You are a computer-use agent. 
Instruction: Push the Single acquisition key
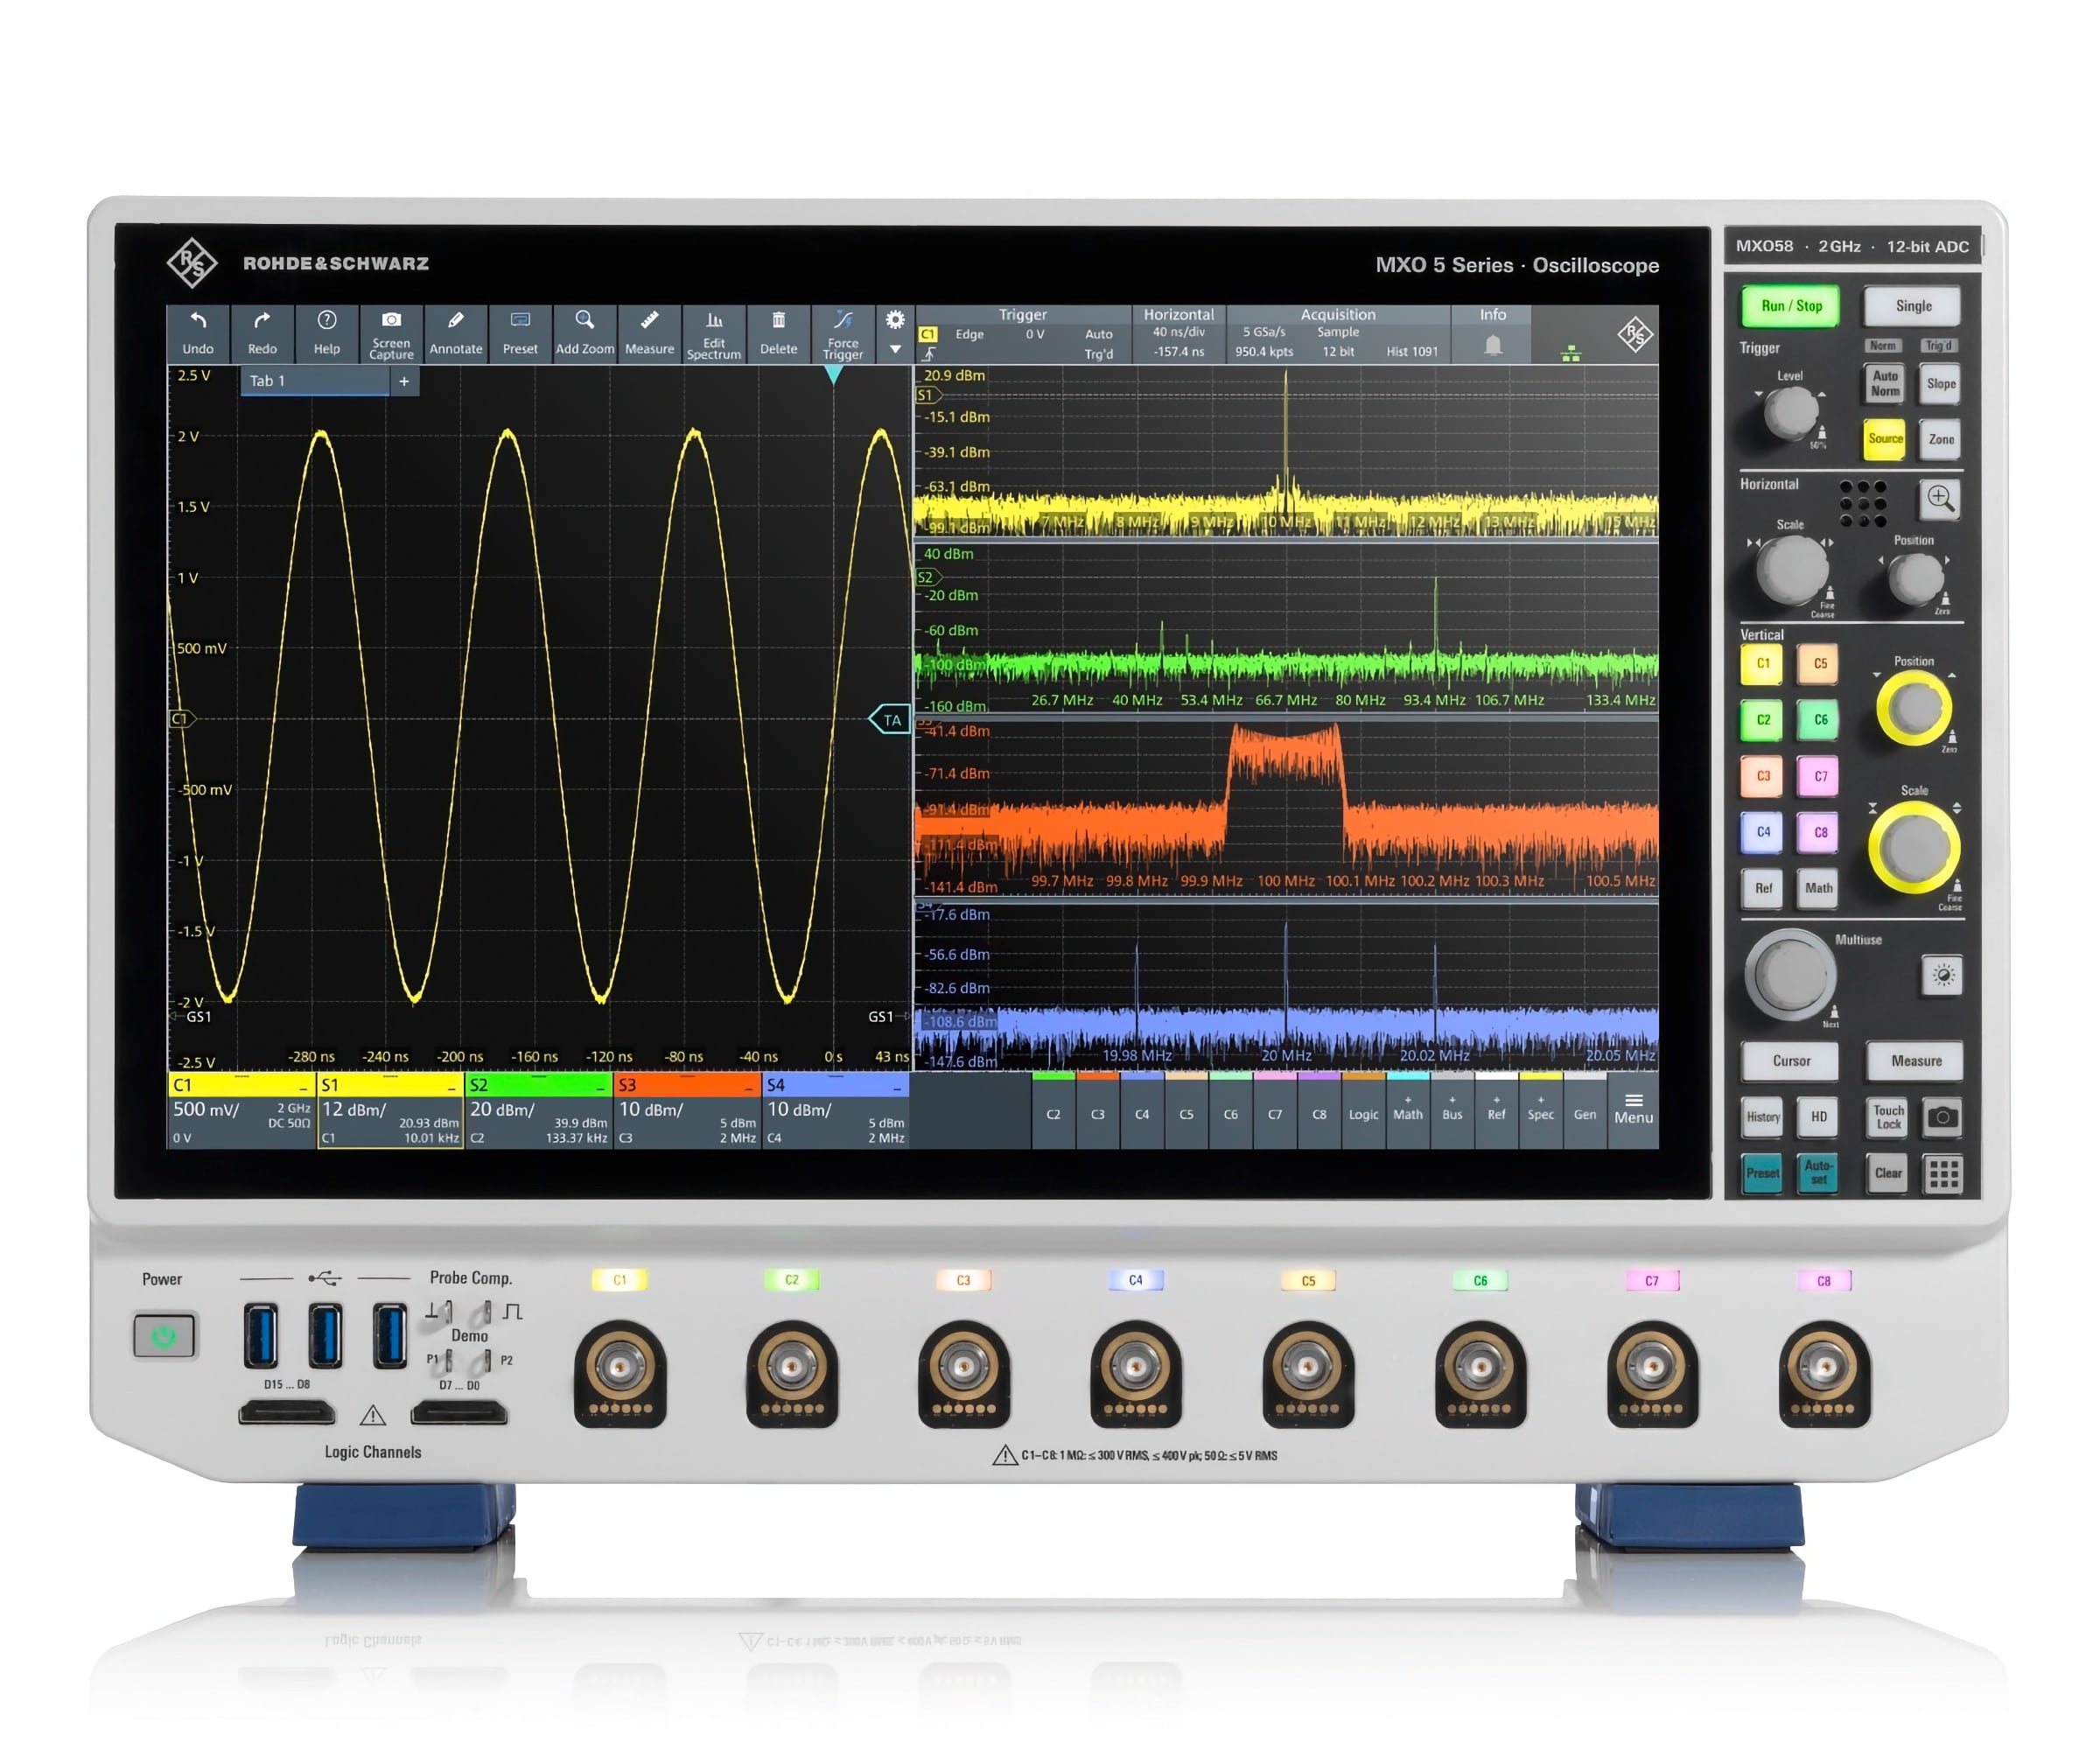tap(1912, 306)
